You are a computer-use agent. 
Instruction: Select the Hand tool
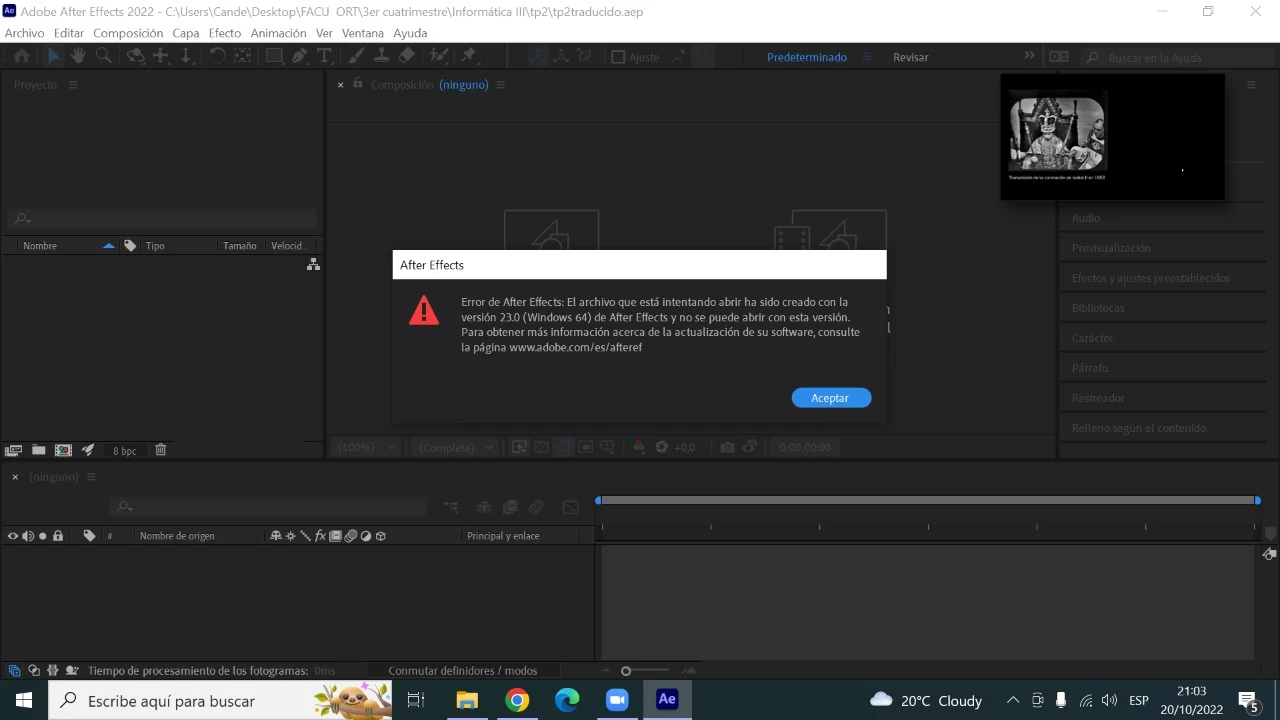[x=78, y=56]
